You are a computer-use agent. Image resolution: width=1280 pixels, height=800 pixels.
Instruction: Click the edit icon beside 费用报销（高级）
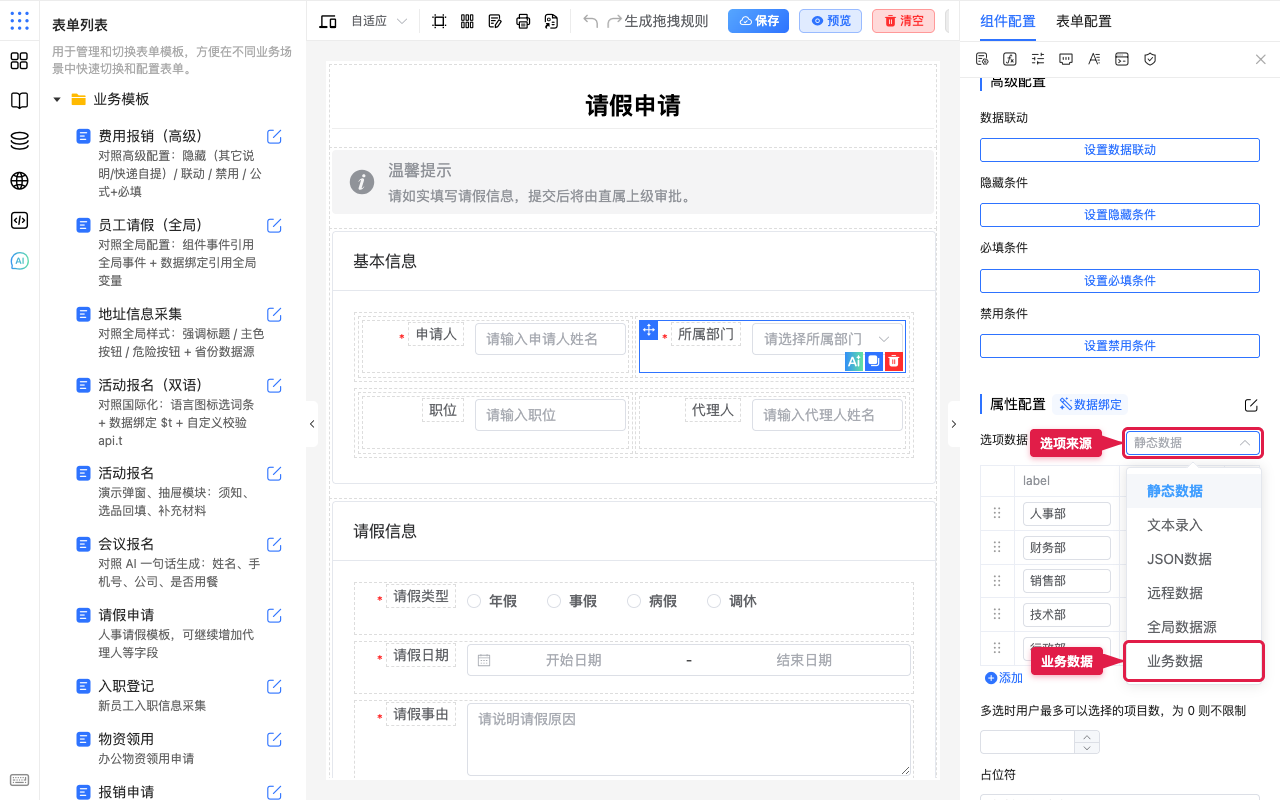[x=274, y=136]
